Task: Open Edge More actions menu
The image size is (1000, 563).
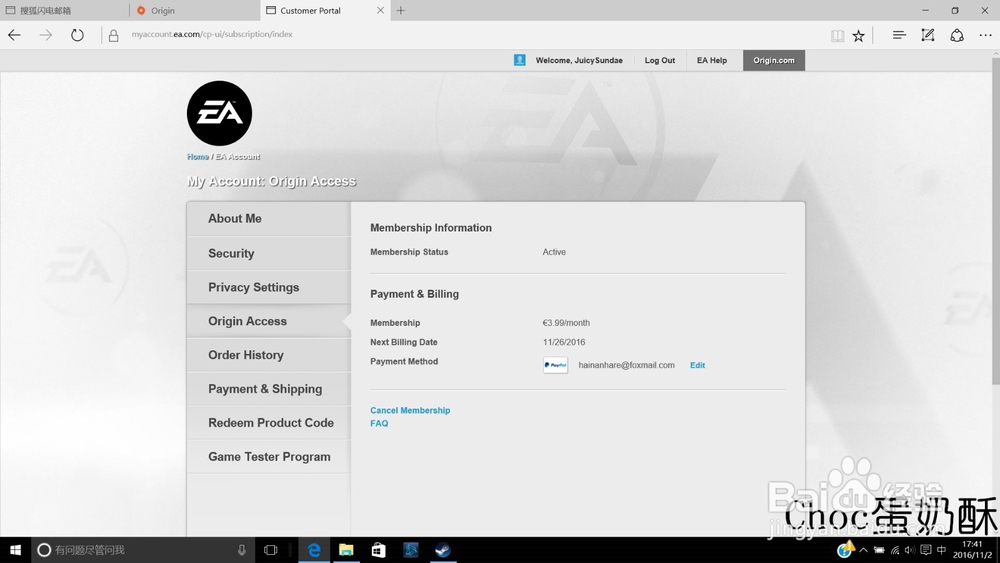Action: 985,35
